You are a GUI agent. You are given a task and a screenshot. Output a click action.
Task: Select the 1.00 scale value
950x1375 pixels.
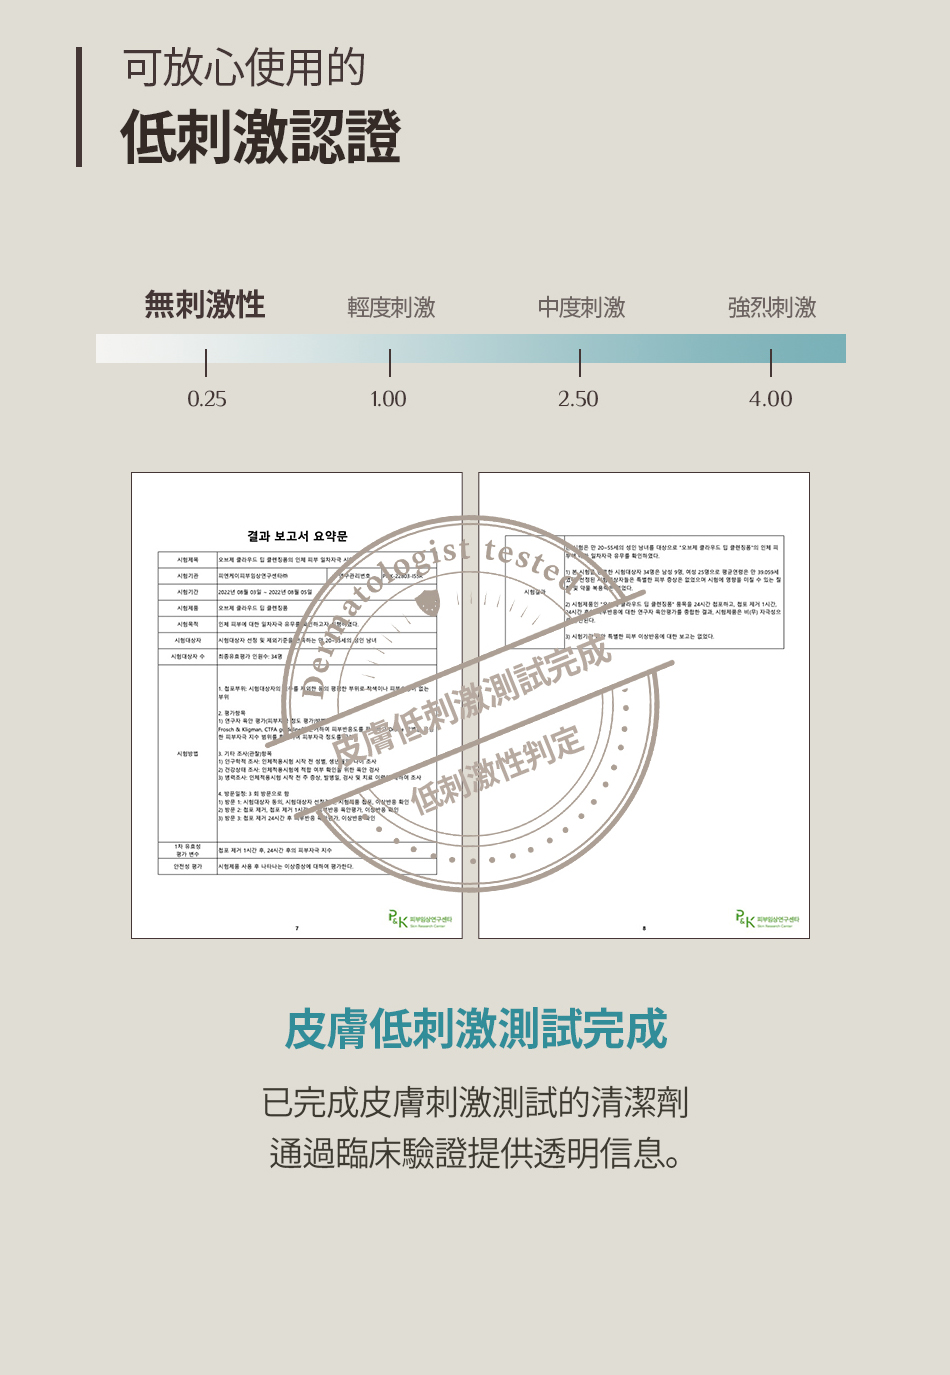tap(388, 399)
